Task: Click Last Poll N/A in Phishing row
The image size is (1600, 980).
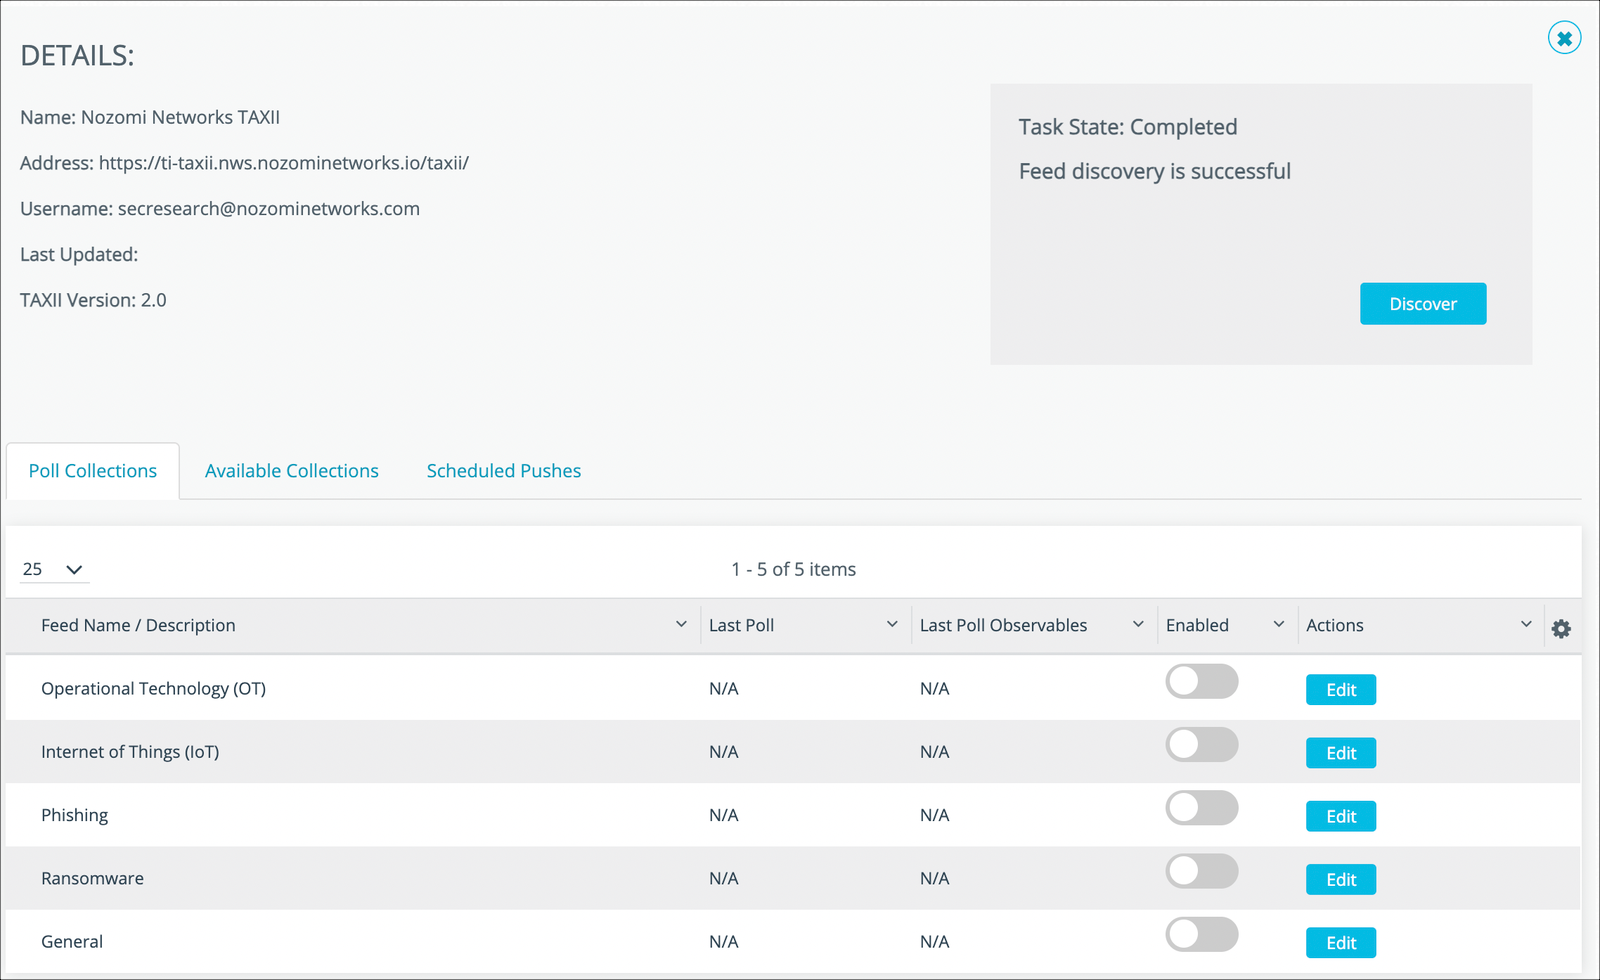Action: pos(724,815)
